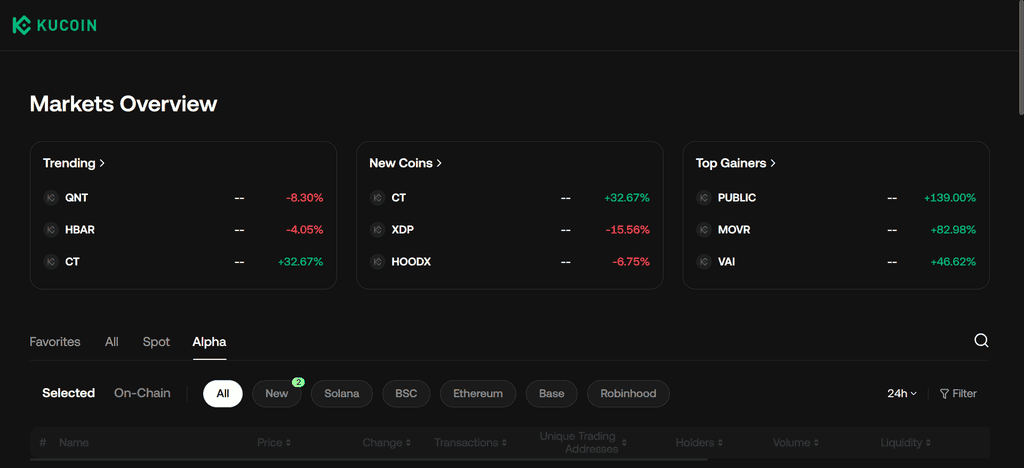Click the PUBLIC coin icon

704,198
